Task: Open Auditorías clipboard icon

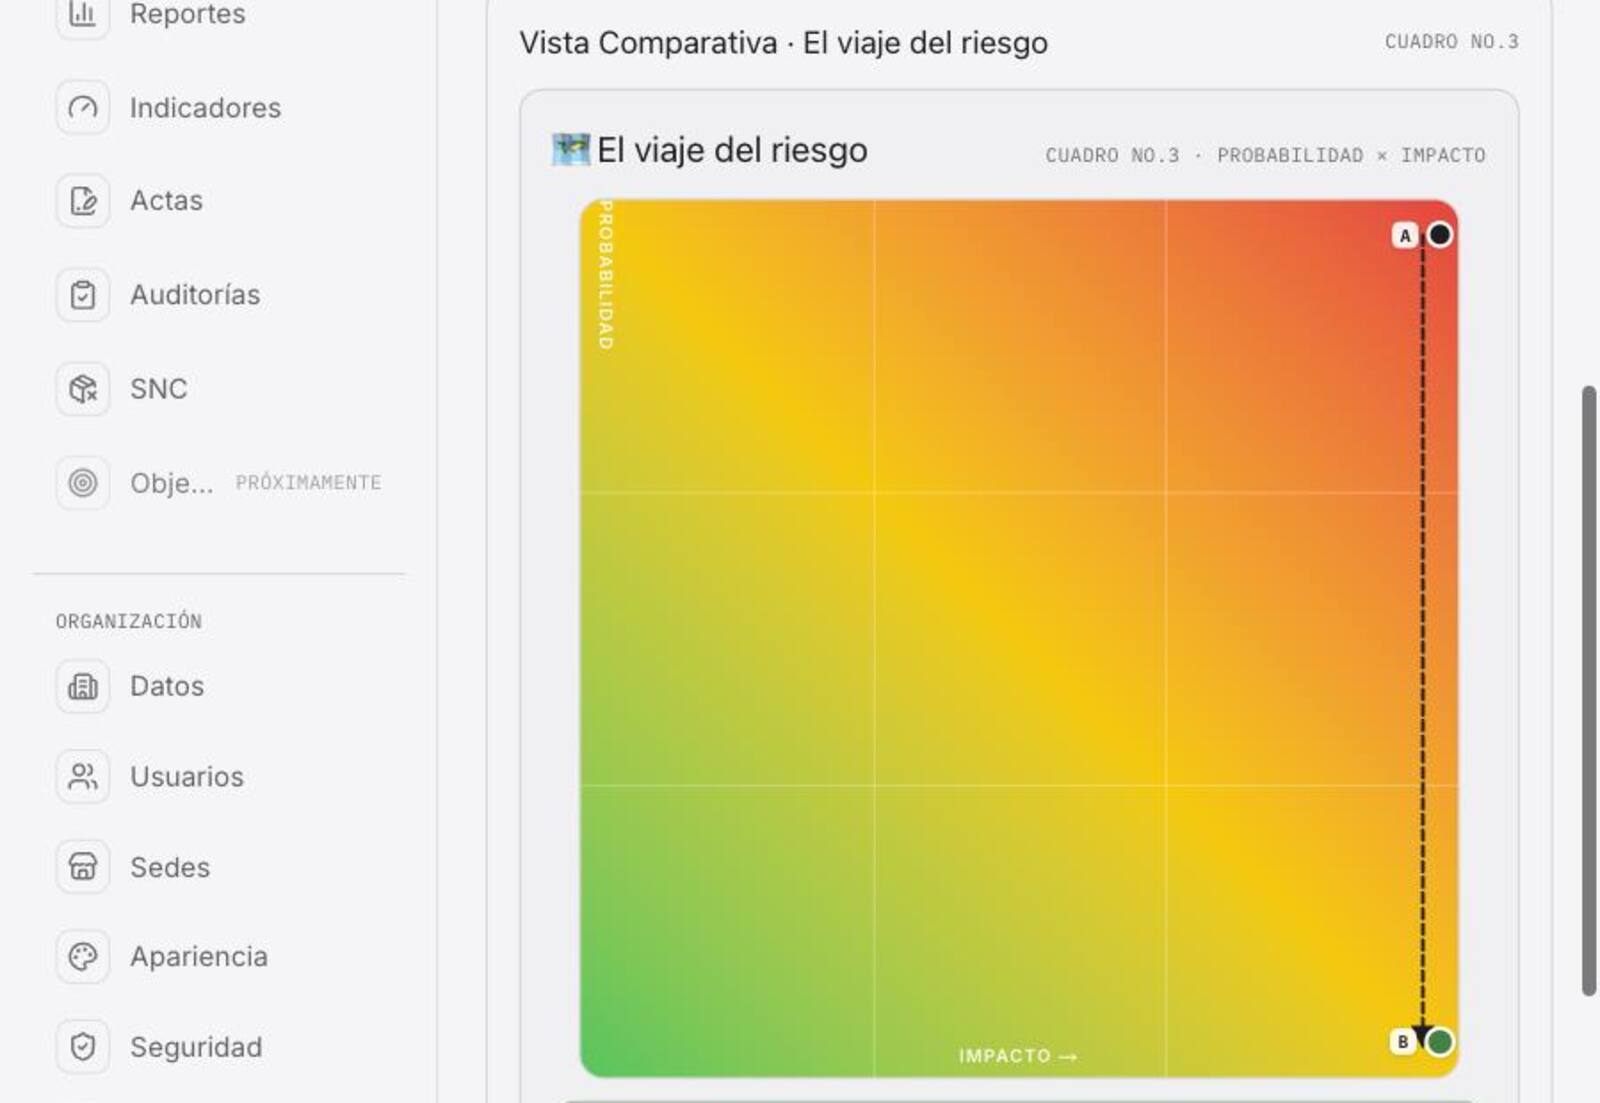Action: 83,295
